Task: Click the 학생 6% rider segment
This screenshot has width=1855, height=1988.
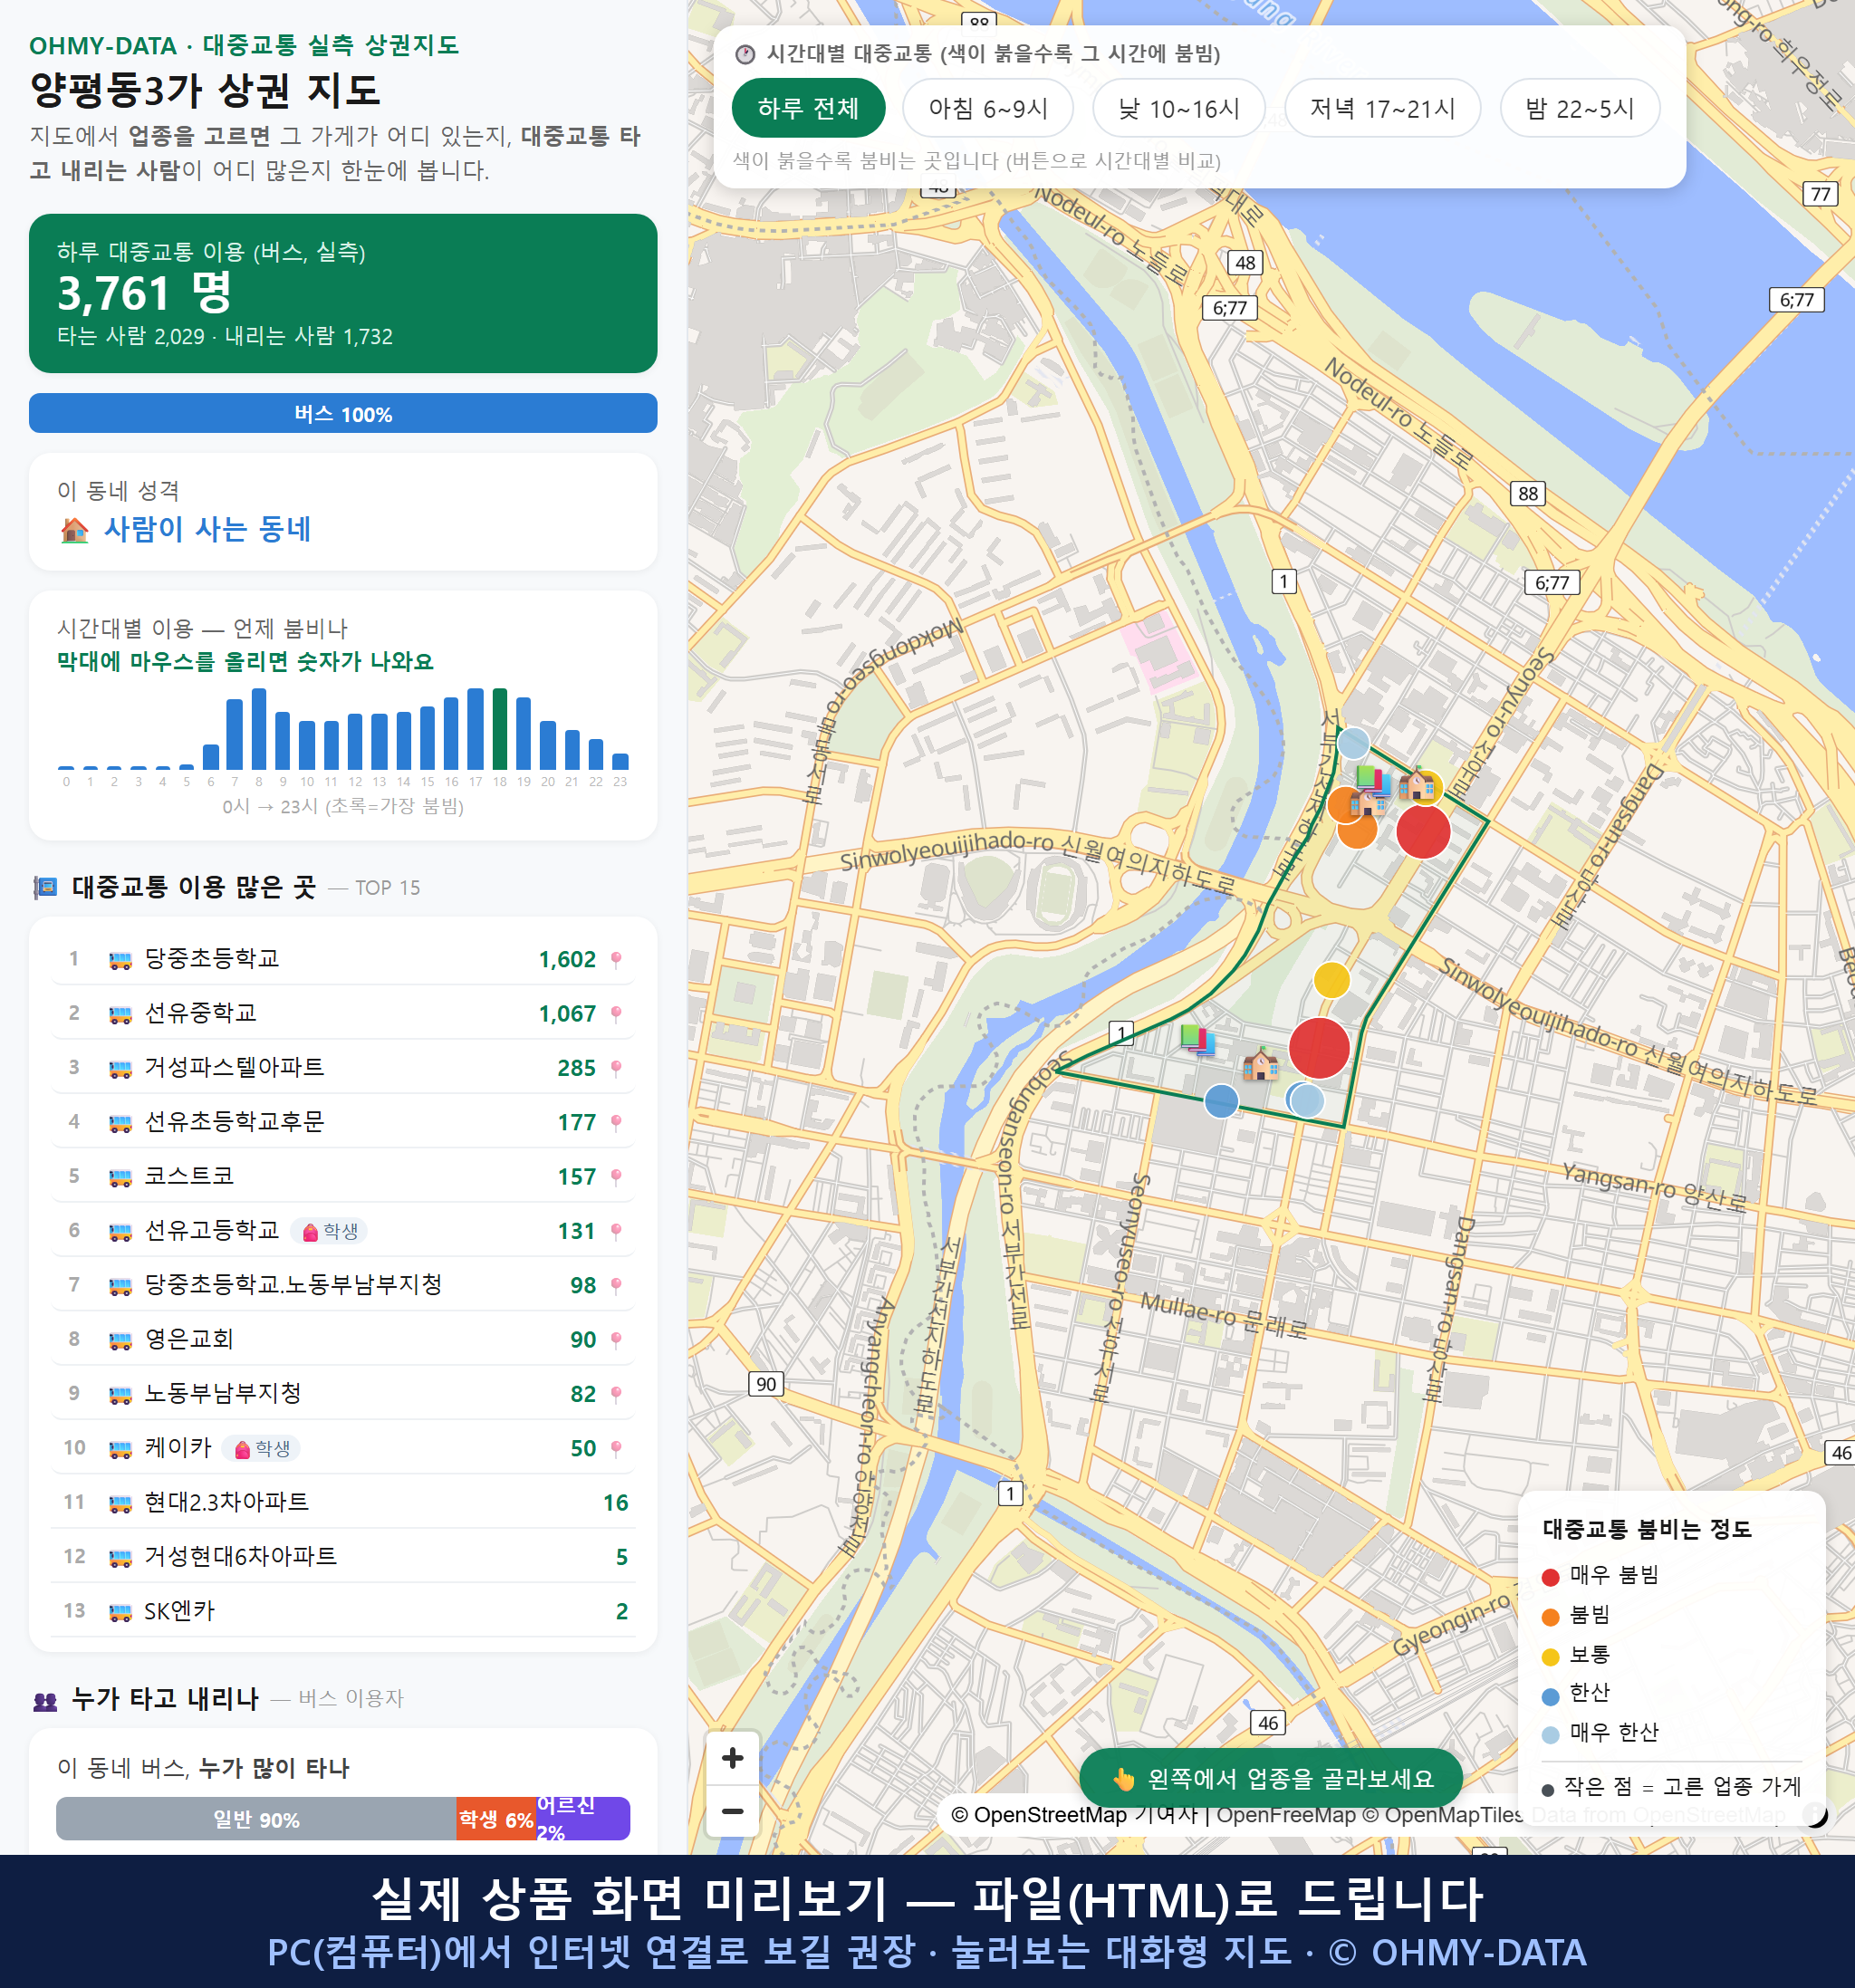Action: click(x=496, y=1819)
